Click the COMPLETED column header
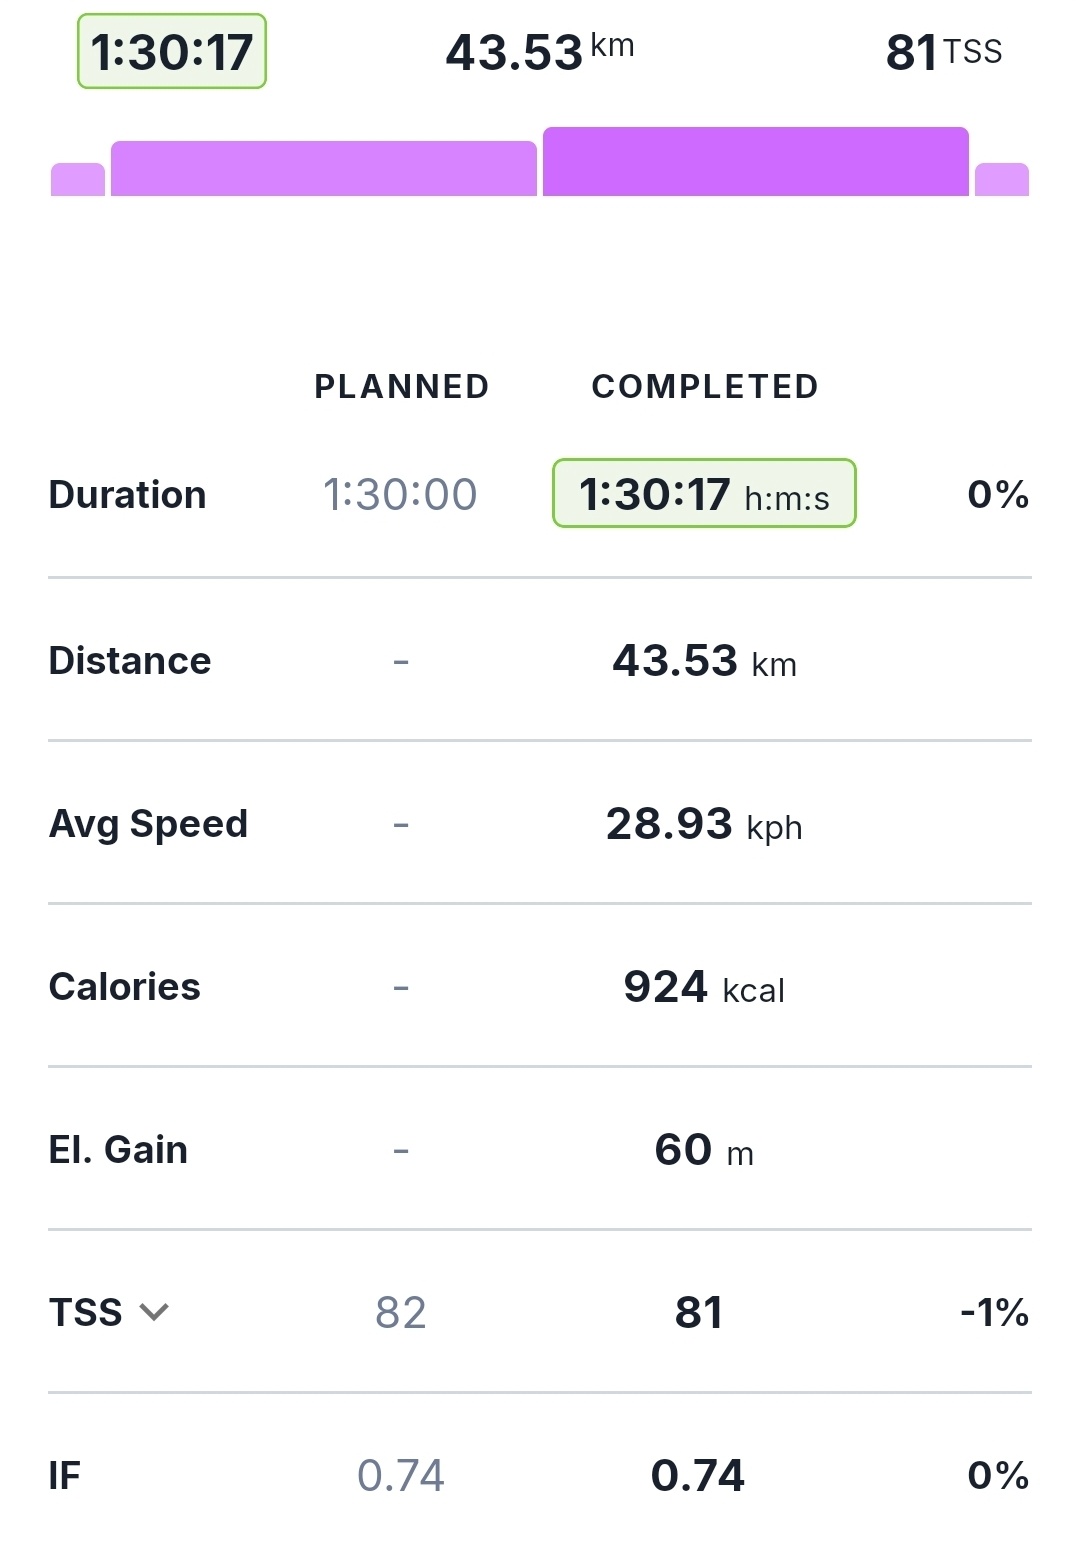Viewport: 1080px width, 1551px height. (705, 387)
